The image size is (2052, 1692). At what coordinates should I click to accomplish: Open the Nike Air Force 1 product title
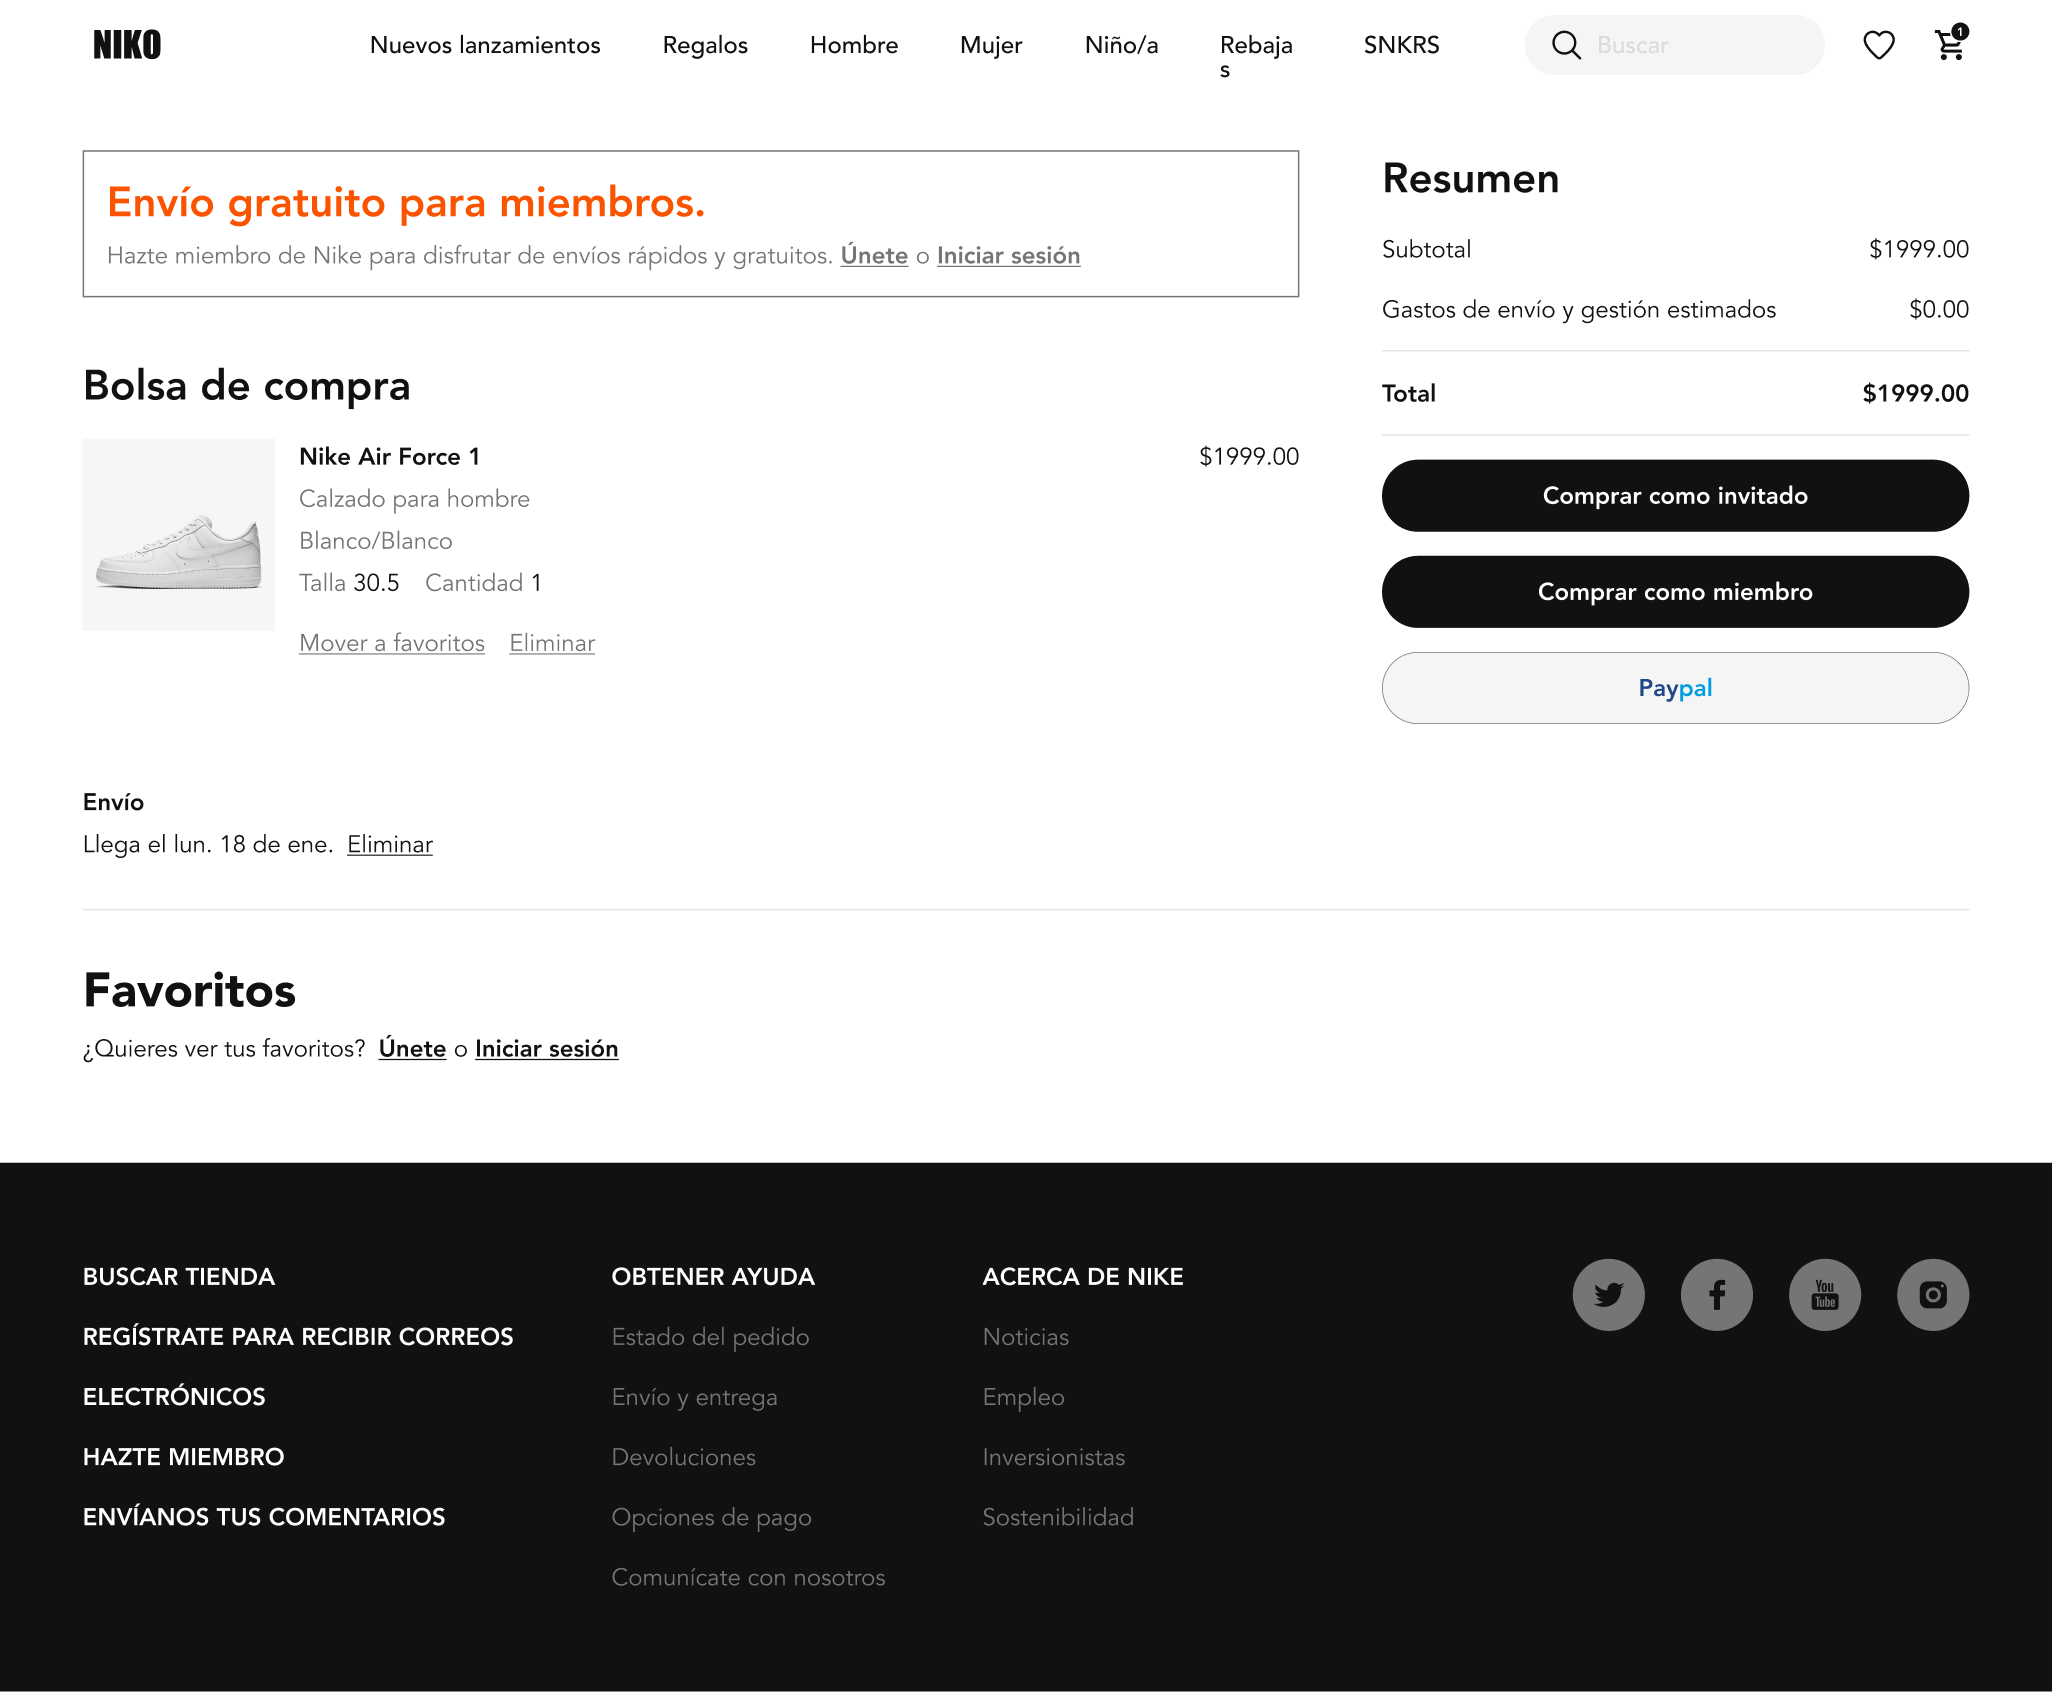[389, 456]
